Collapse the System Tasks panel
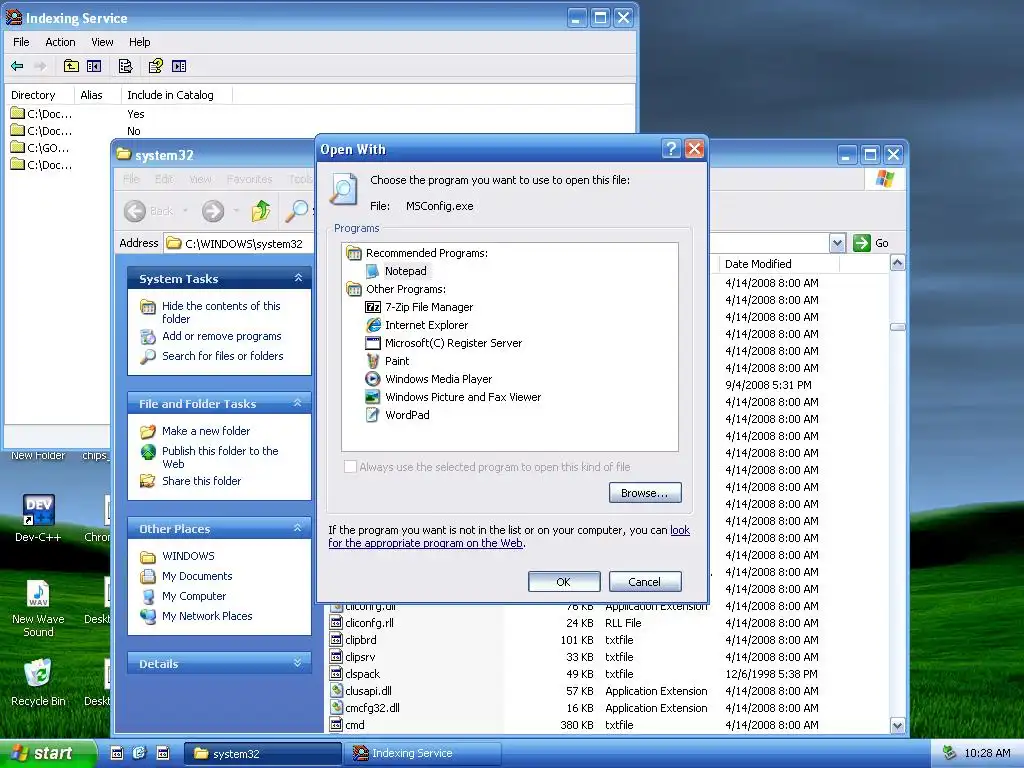The image size is (1024, 768). click(298, 278)
